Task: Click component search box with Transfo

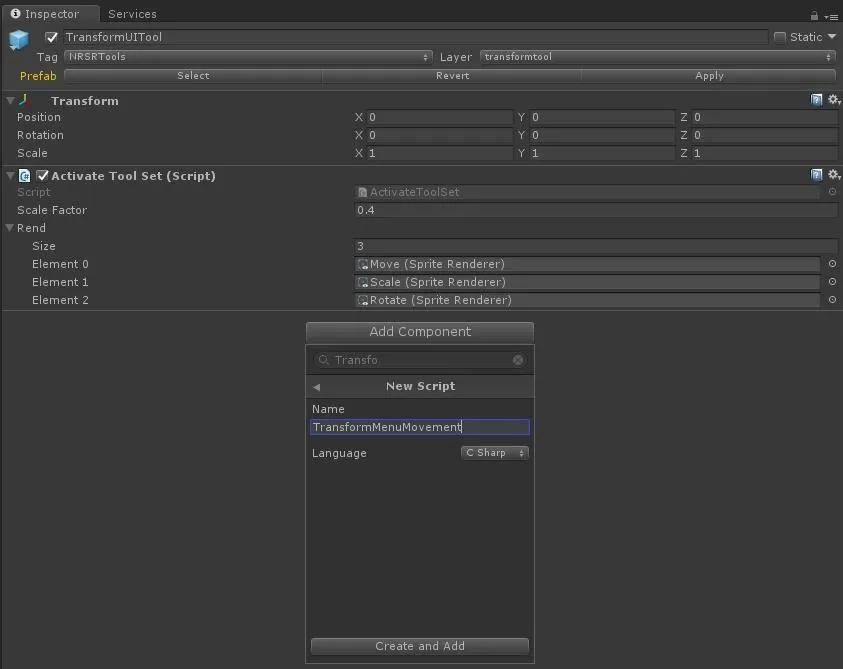Action: tap(420, 360)
